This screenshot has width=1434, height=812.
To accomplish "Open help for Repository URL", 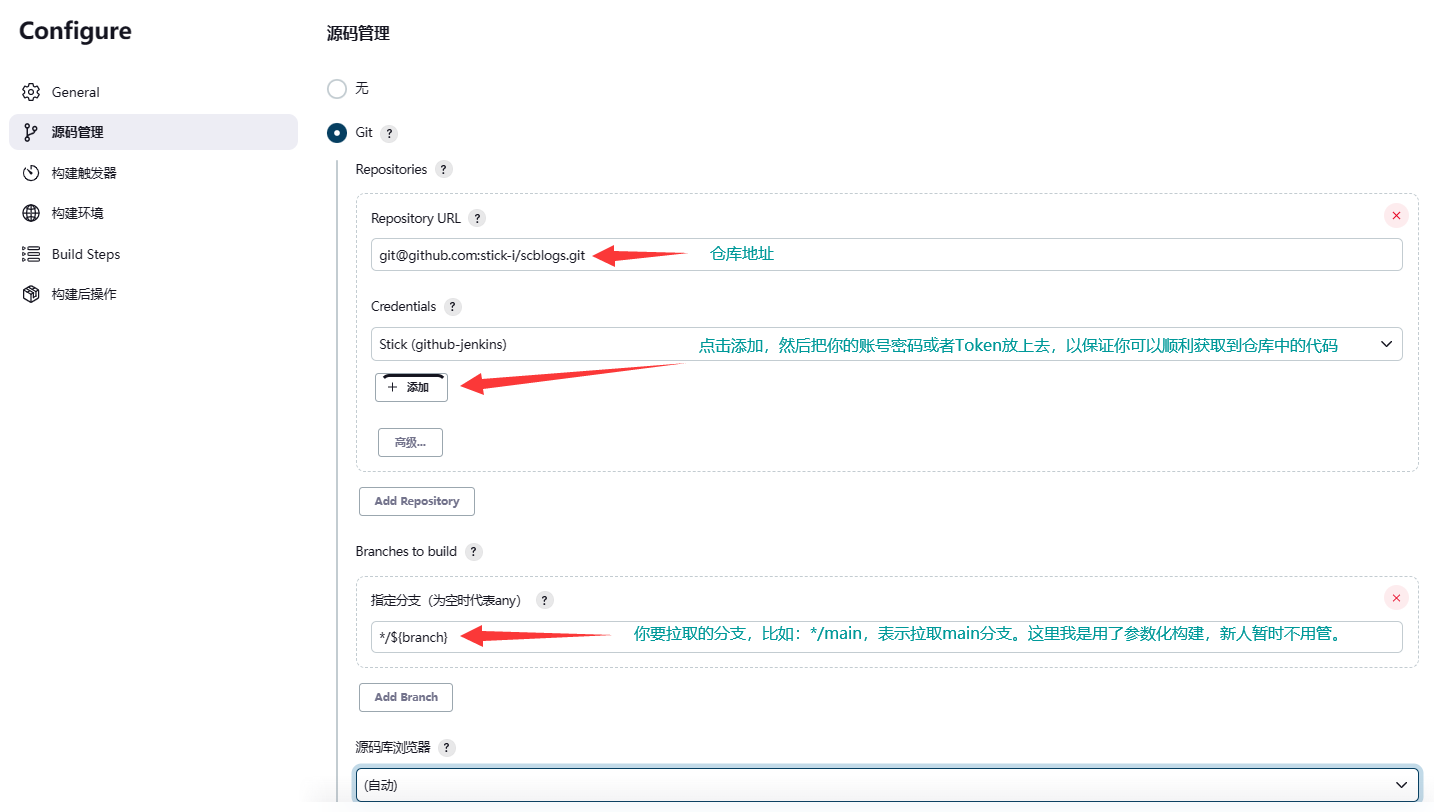I will [x=477, y=218].
